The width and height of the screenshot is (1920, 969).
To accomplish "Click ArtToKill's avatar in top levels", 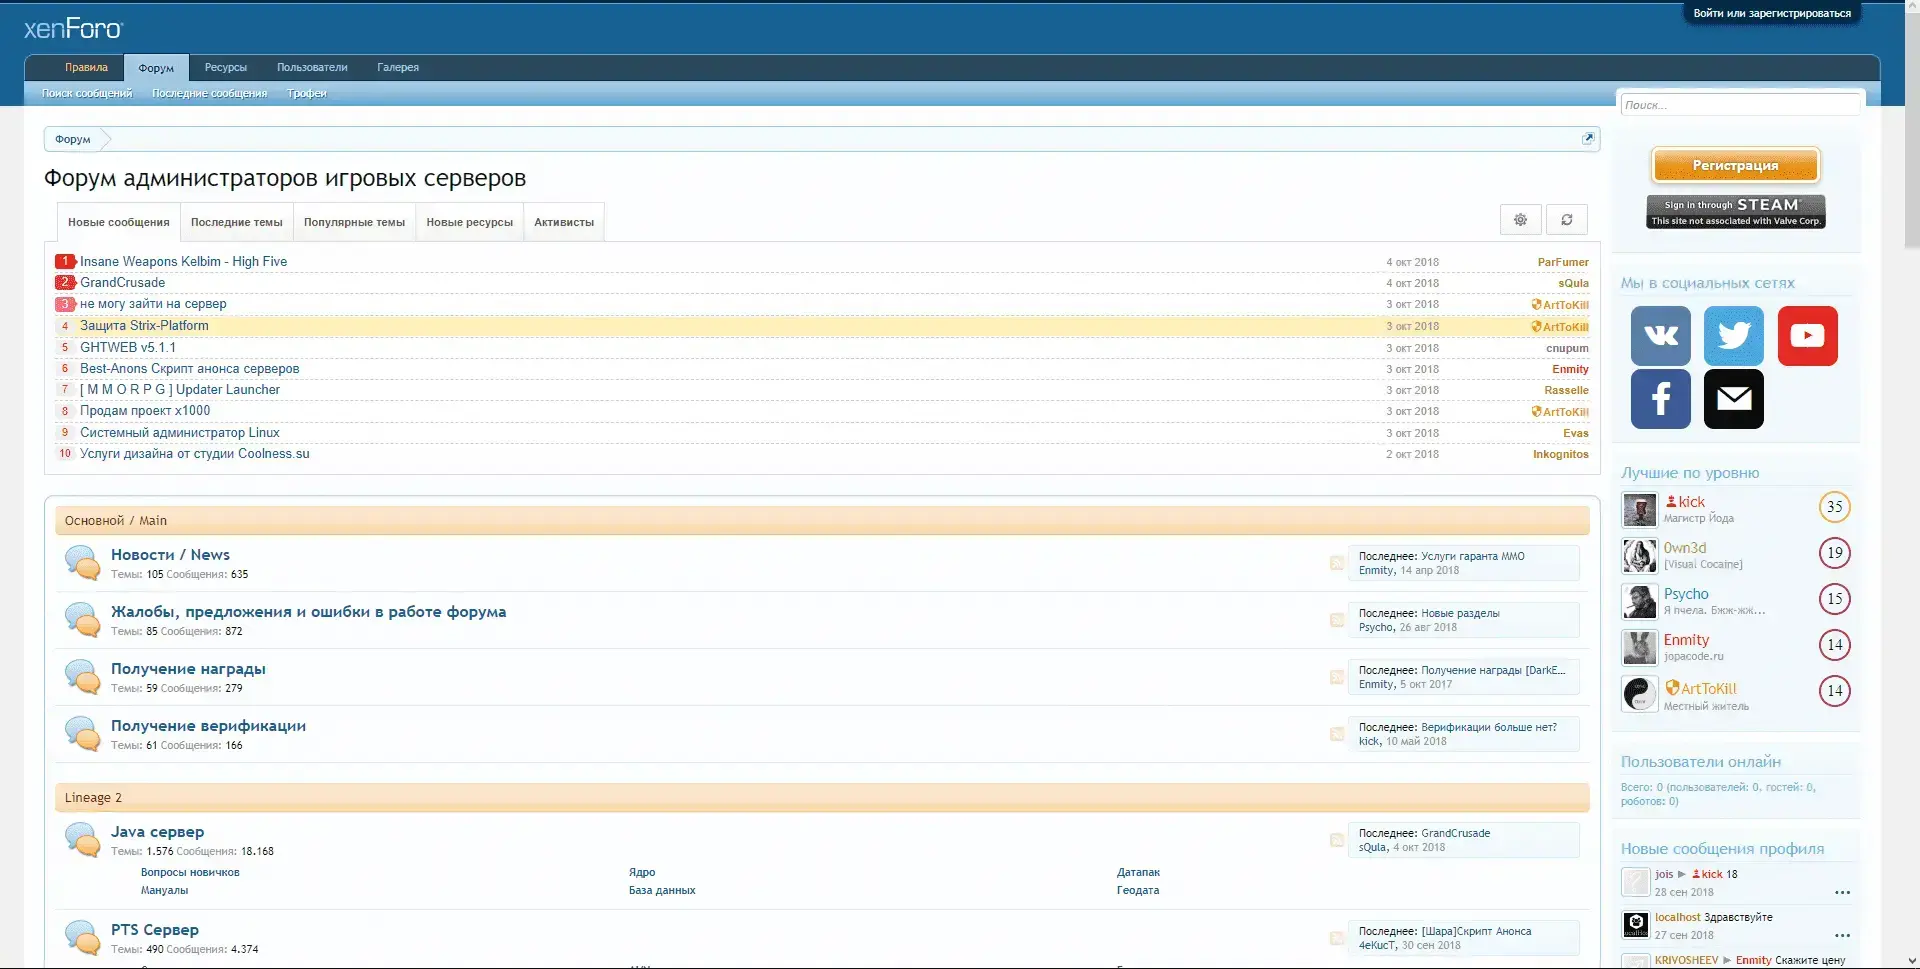I will tap(1639, 694).
